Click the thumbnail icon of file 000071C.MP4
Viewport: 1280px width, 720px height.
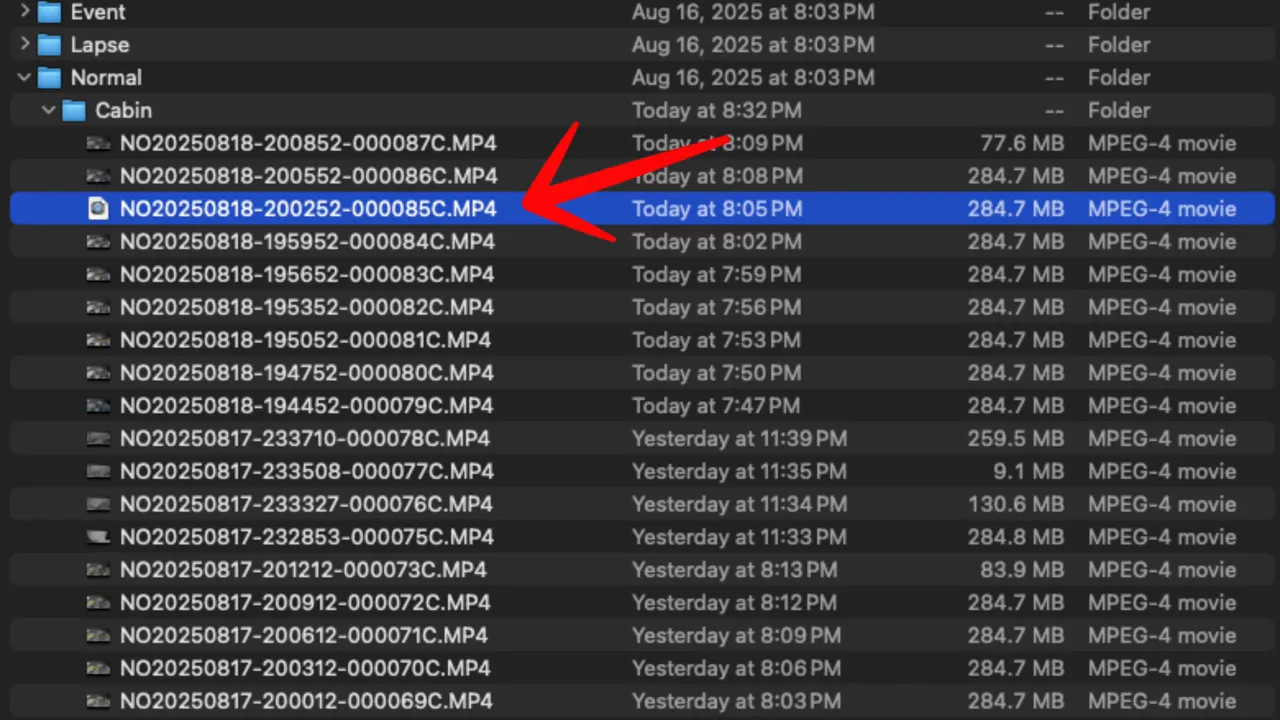coord(98,635)
